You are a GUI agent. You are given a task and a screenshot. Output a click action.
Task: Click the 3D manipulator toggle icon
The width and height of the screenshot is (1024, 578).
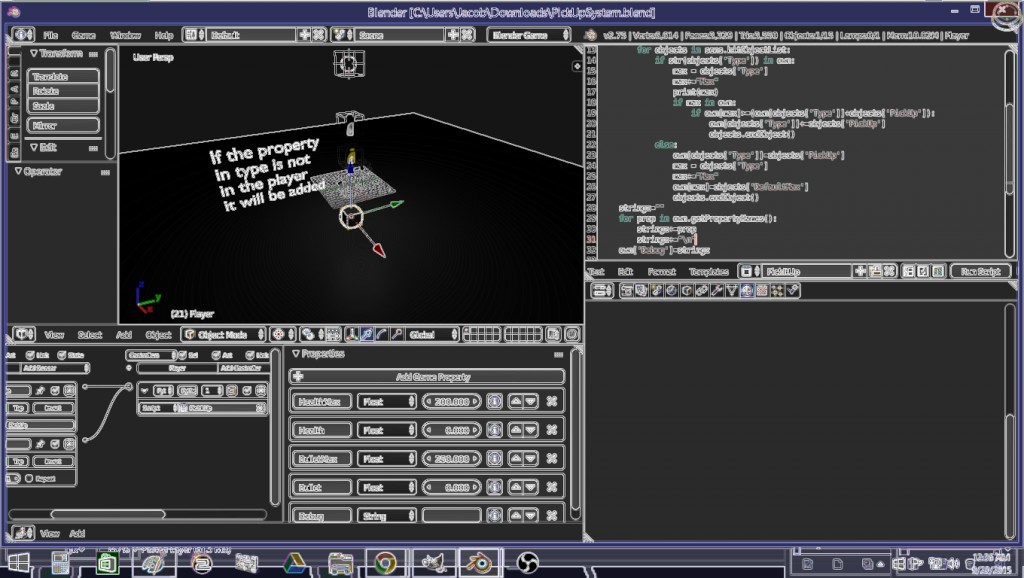click(352, 335)
